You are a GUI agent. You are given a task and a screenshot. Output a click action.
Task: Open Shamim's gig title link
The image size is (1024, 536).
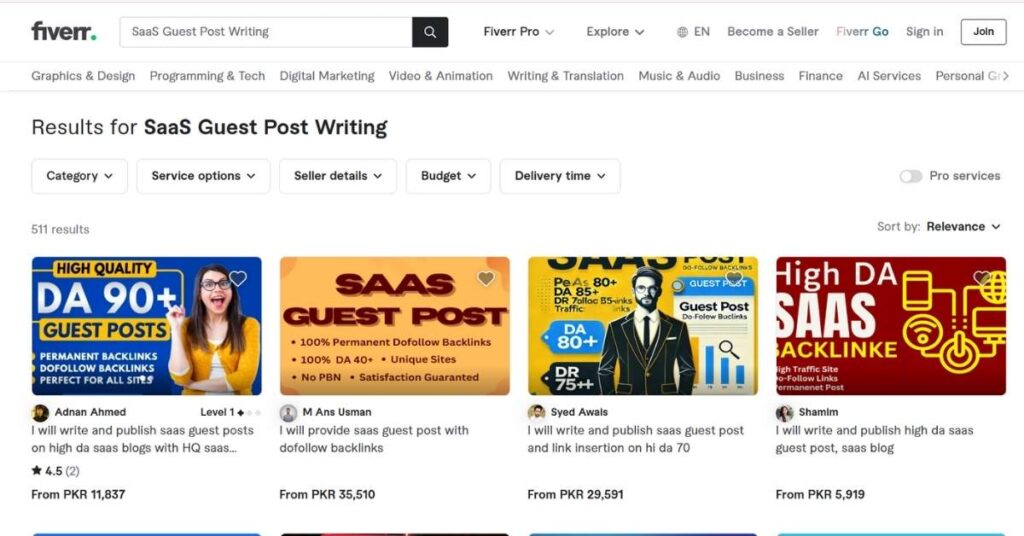pyautogui.click(x=874, y=439)
